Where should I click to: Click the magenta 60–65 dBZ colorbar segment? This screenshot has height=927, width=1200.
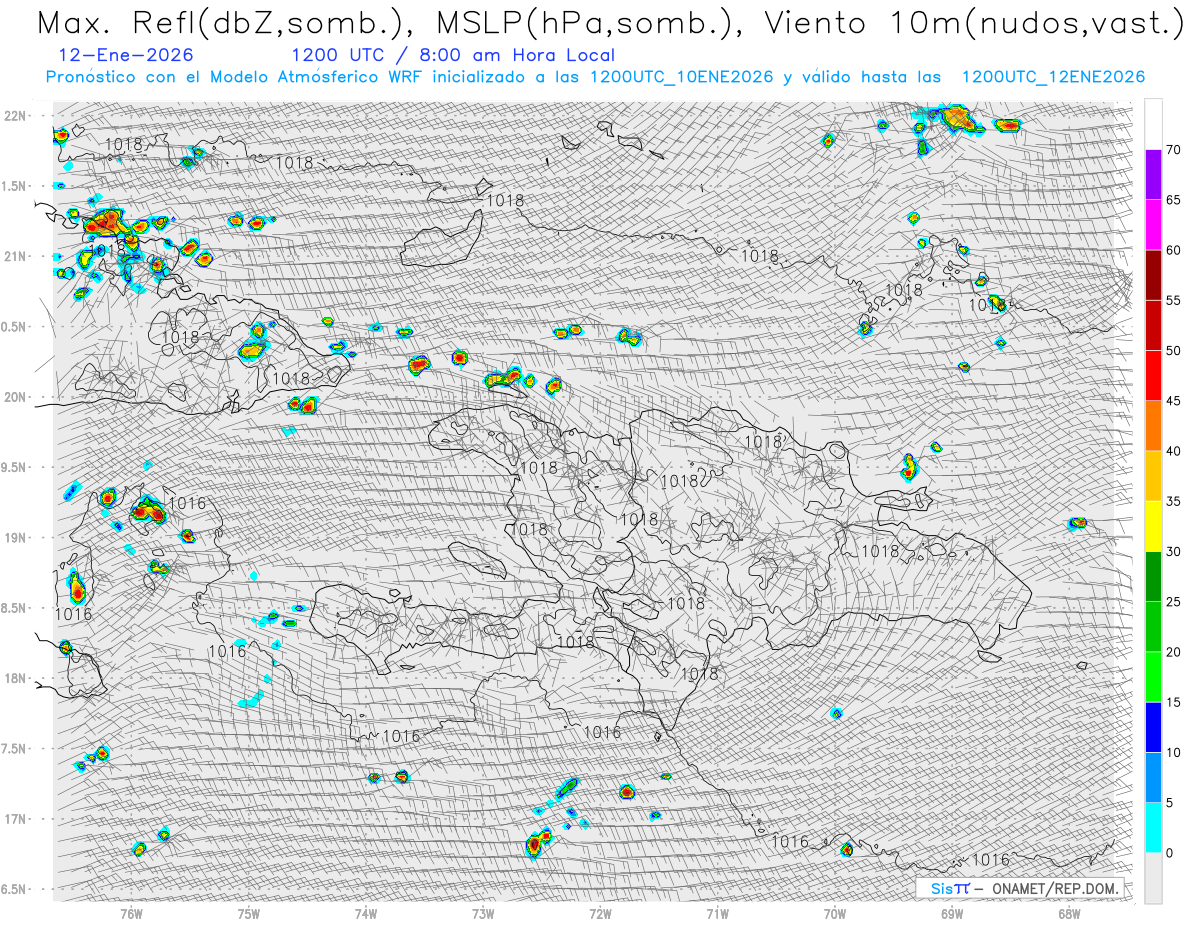pyautogui.click(x=1153, y=225)
